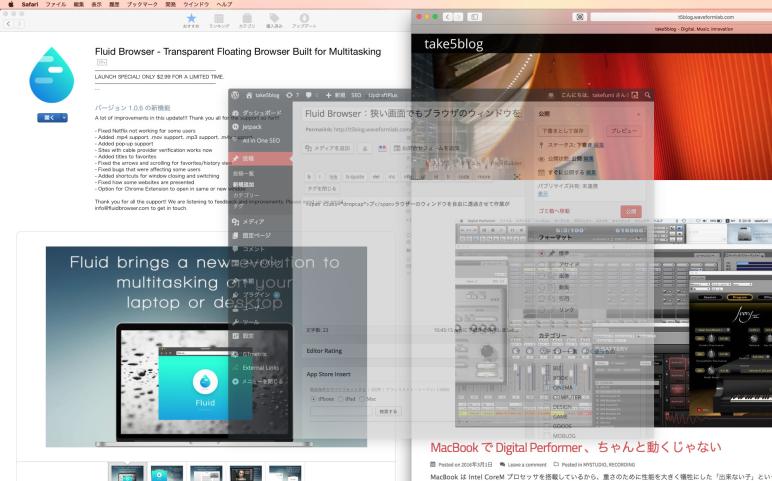This screenshot has height=481, width=772.
Task: Open the Safari menu in menu bar
Action: (30, 4)
